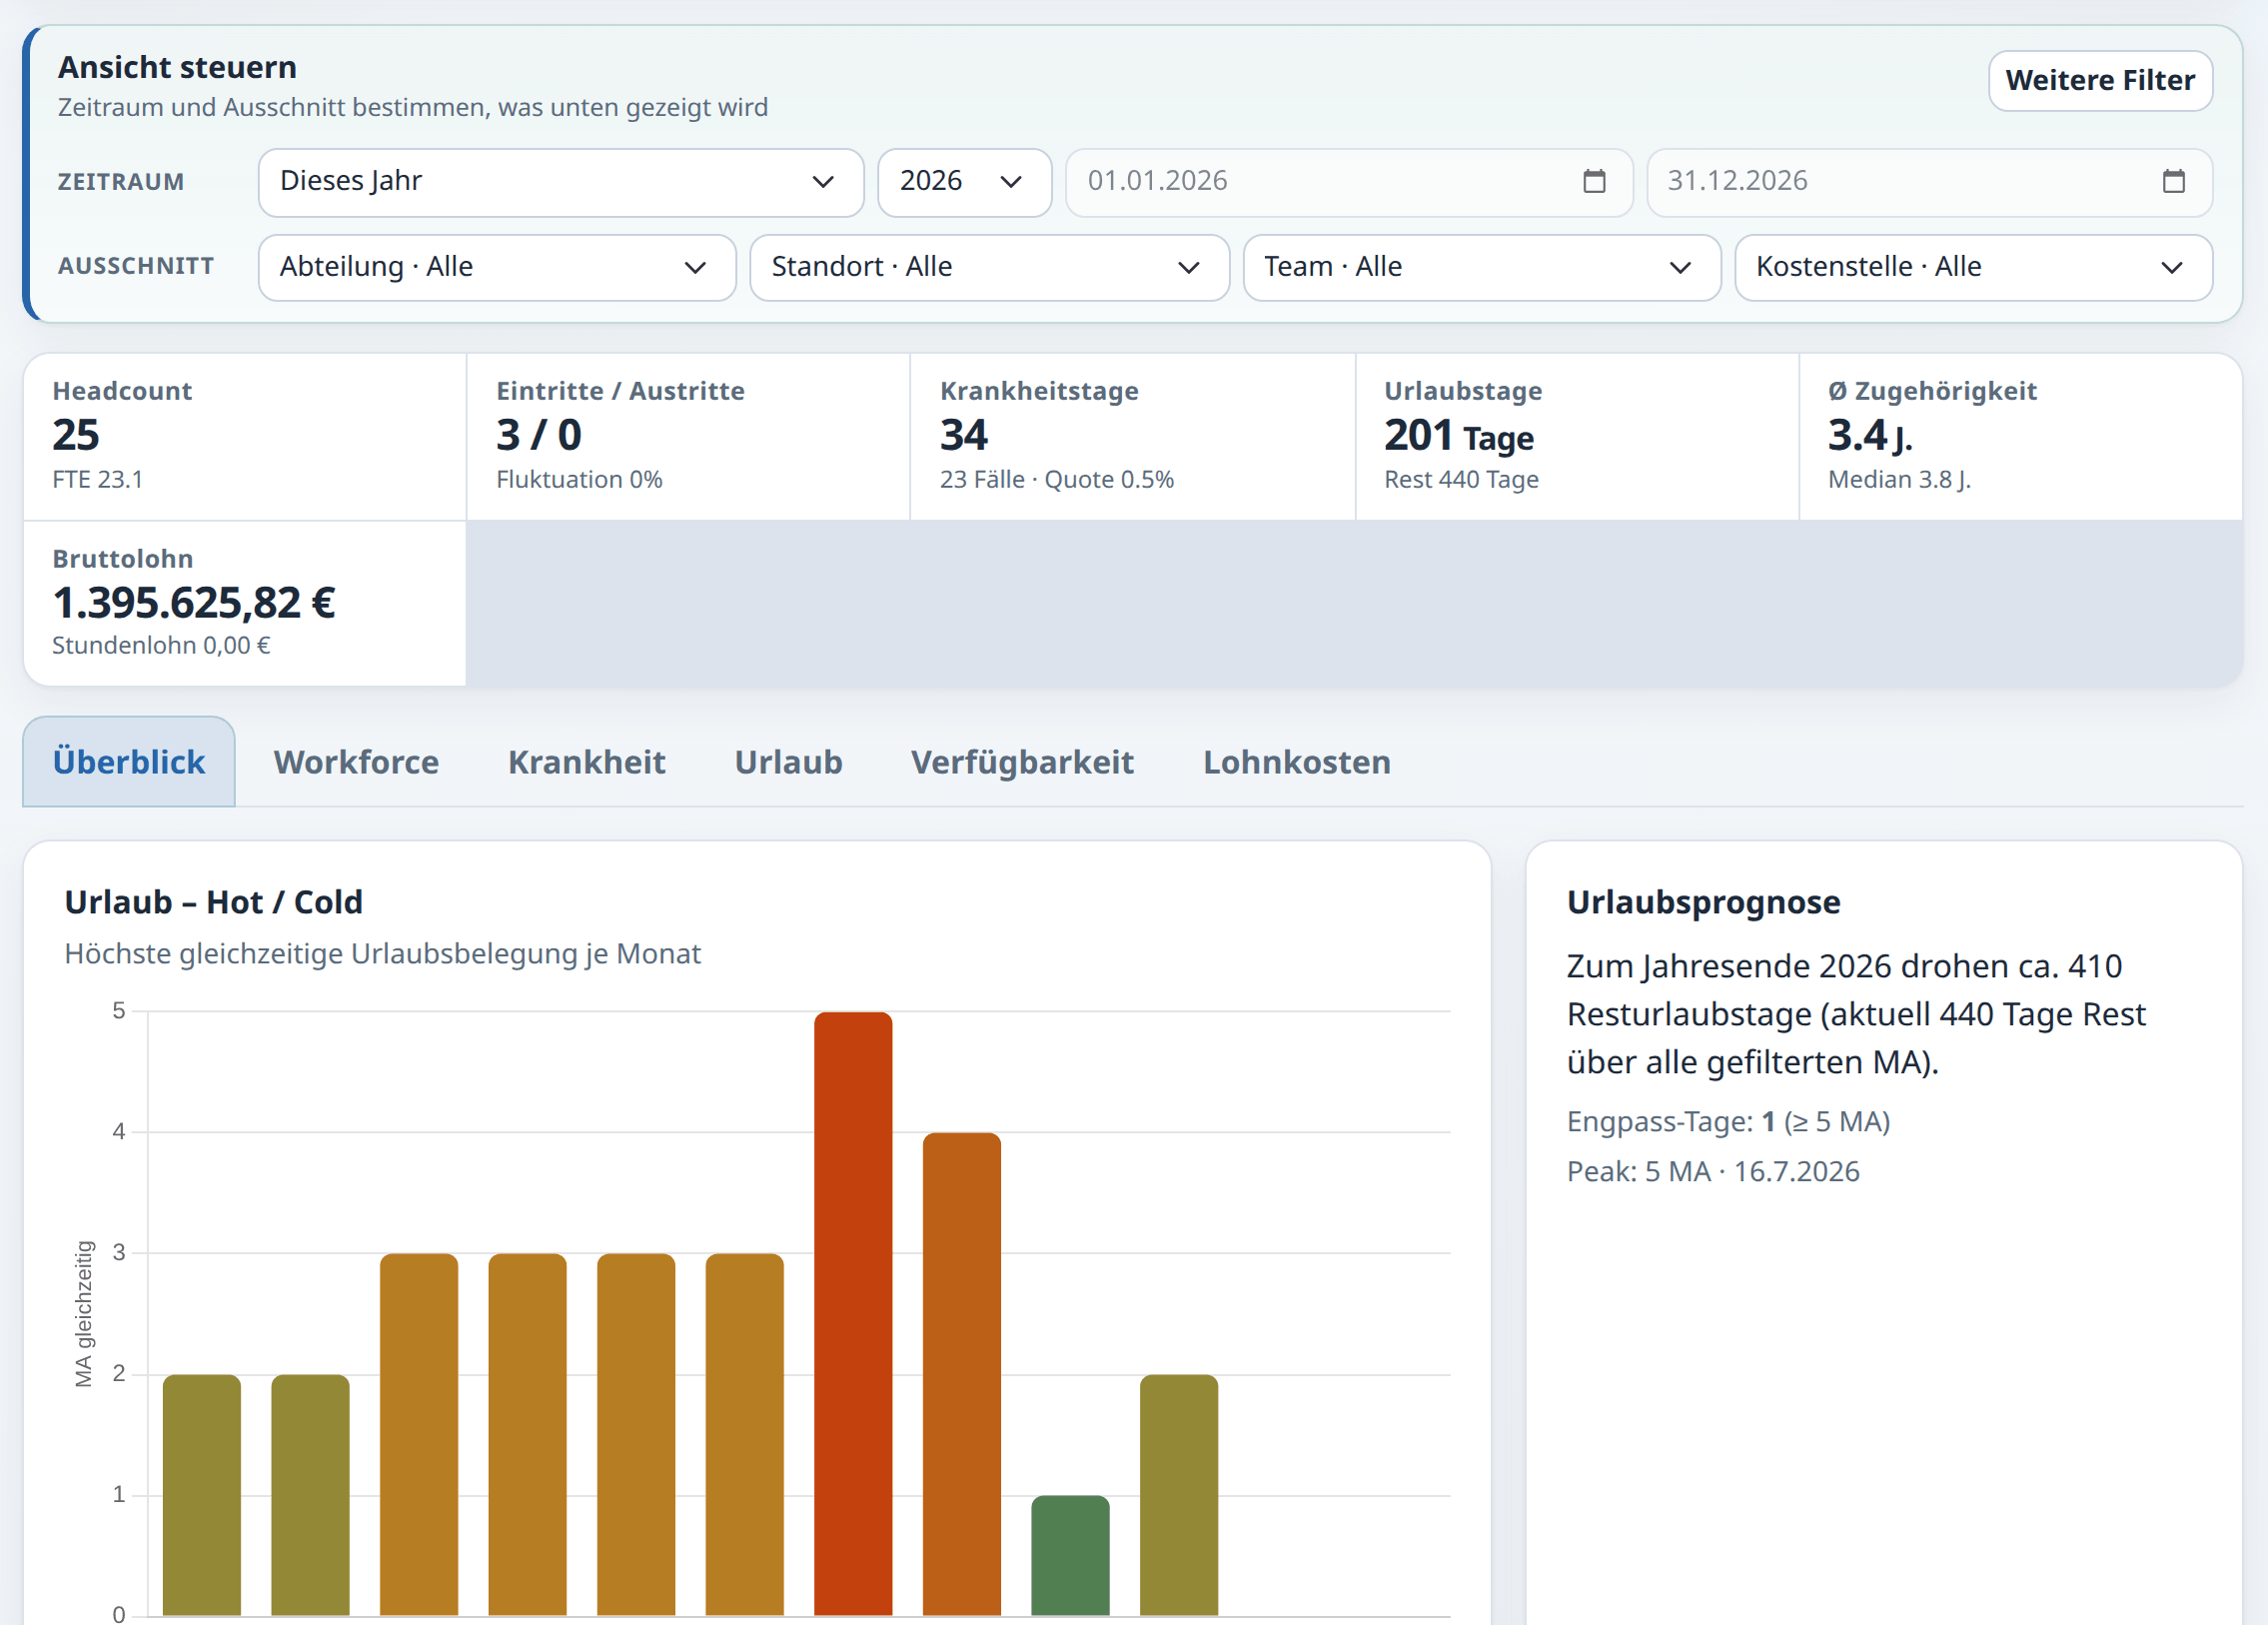Click '23 Fälle · Quote 0.5%' text

(1056, 479)
